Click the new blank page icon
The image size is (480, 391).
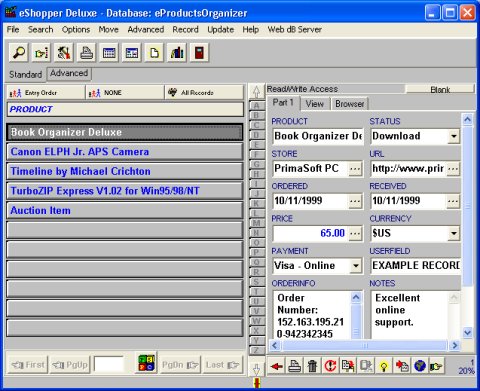pyautogui.click(x=154, y=53)
